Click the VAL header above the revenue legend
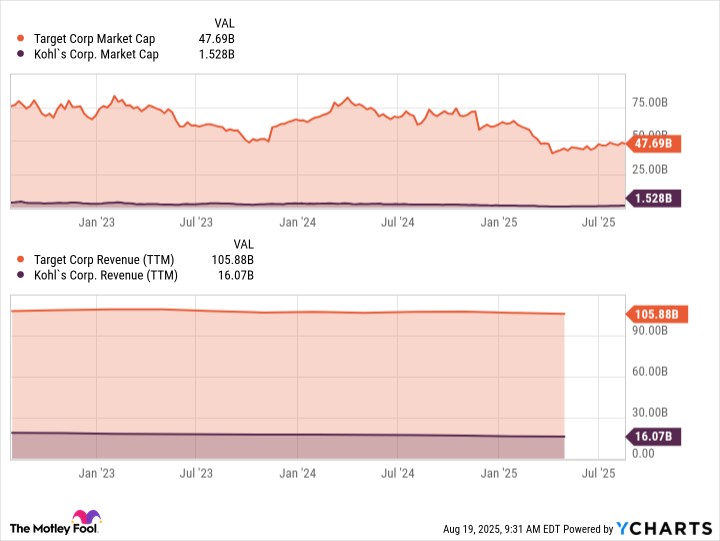The image size is (720, 541). (243, 244)
